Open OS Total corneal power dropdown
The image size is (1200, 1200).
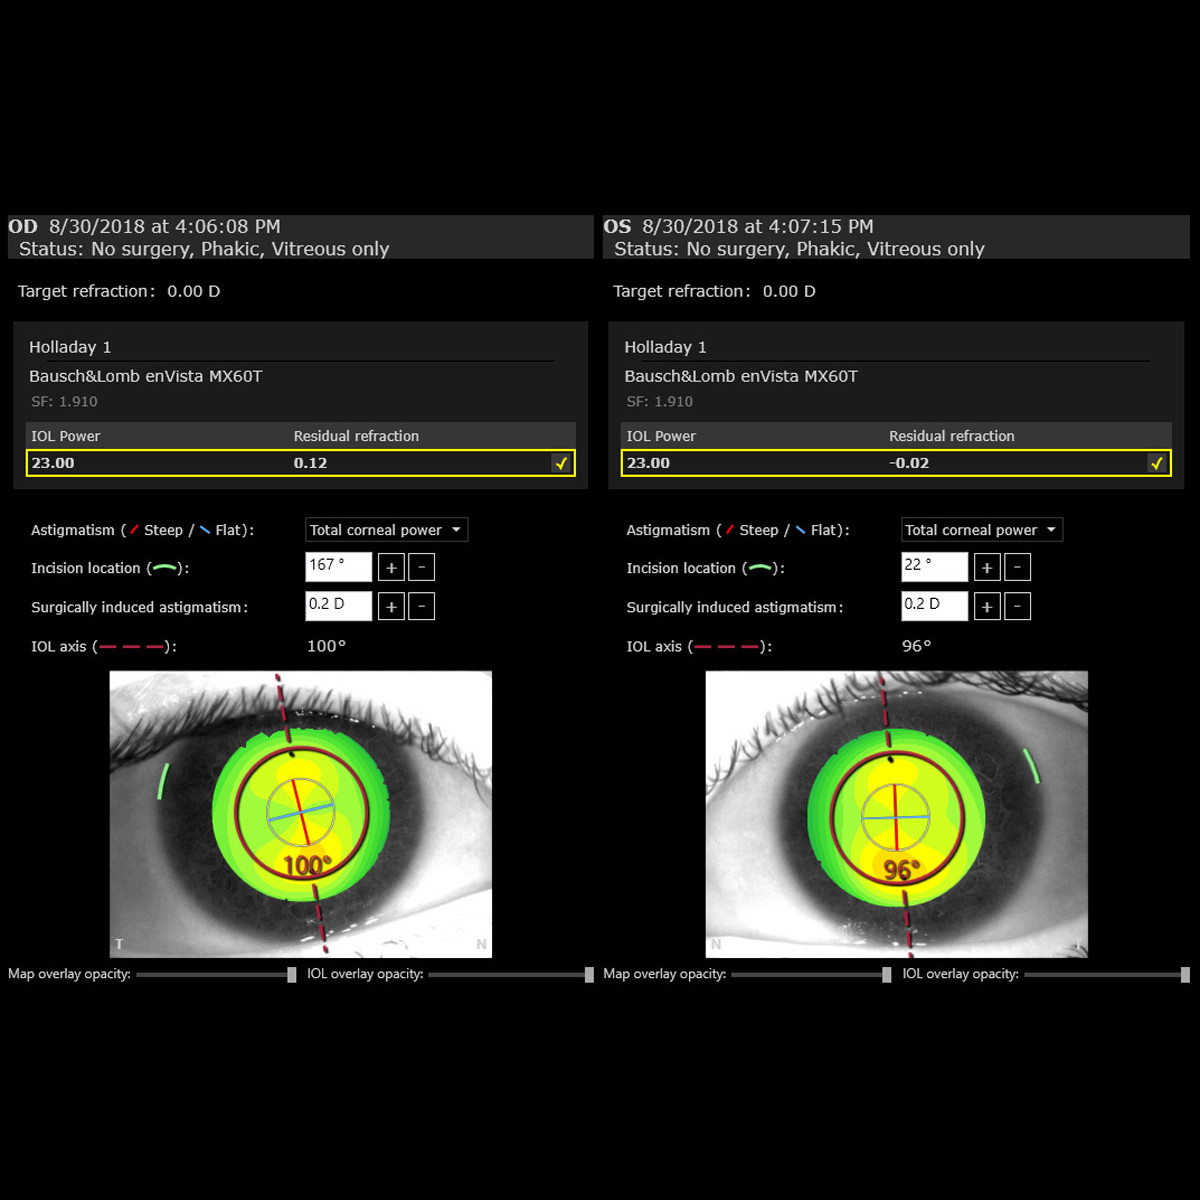[x=981, y=530]
